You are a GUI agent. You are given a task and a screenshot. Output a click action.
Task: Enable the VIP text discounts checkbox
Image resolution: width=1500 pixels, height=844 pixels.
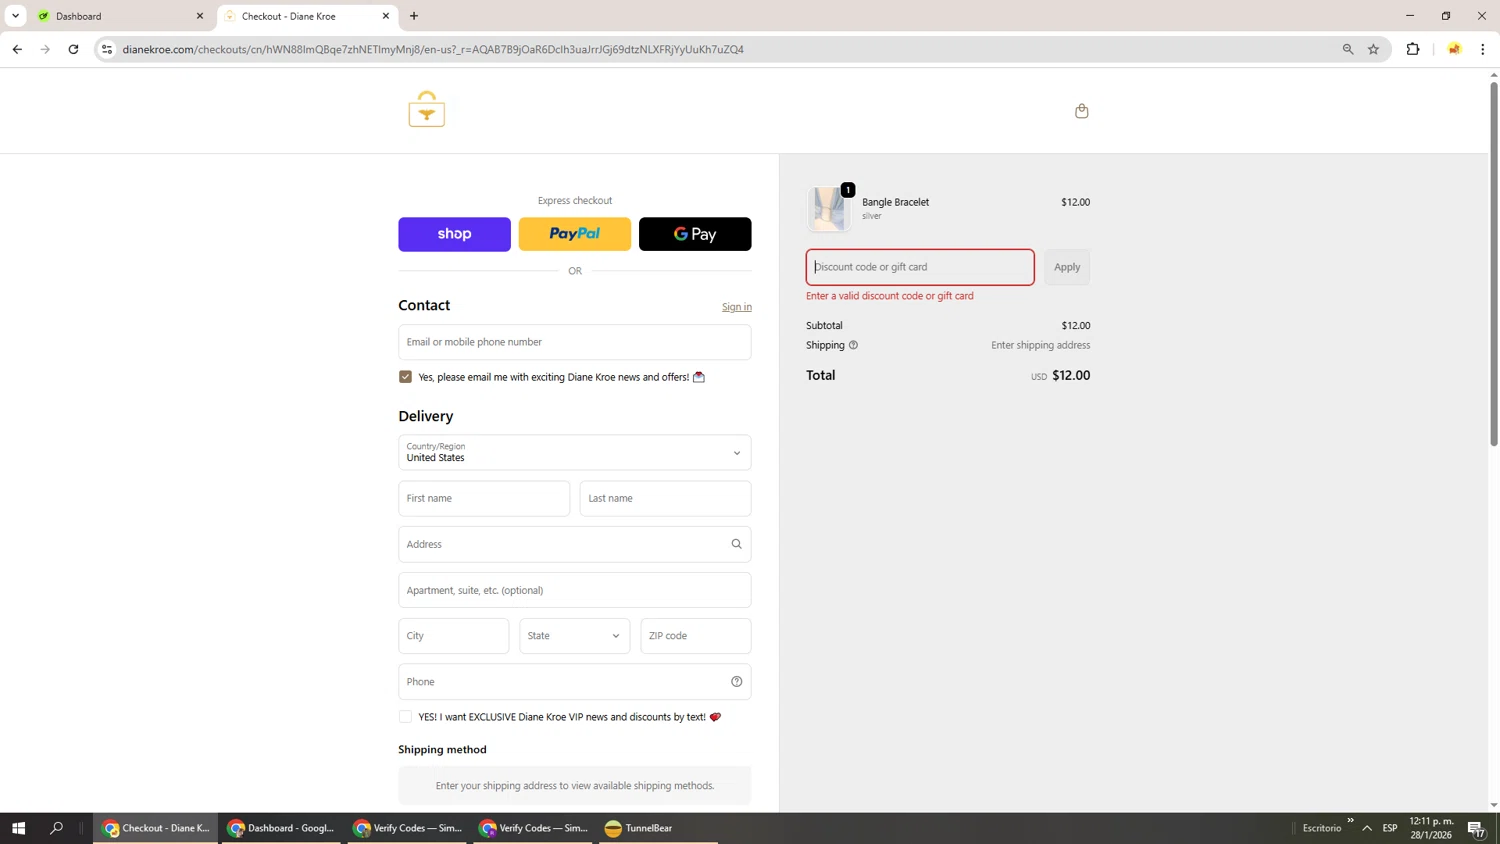point(405,717)
